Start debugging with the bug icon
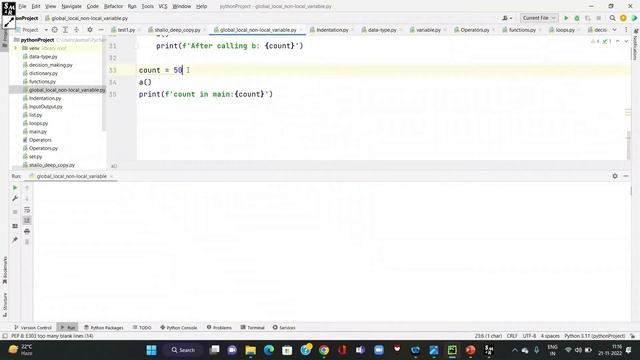The width and height of the screenshot is (640, 360). pos(577,18)
